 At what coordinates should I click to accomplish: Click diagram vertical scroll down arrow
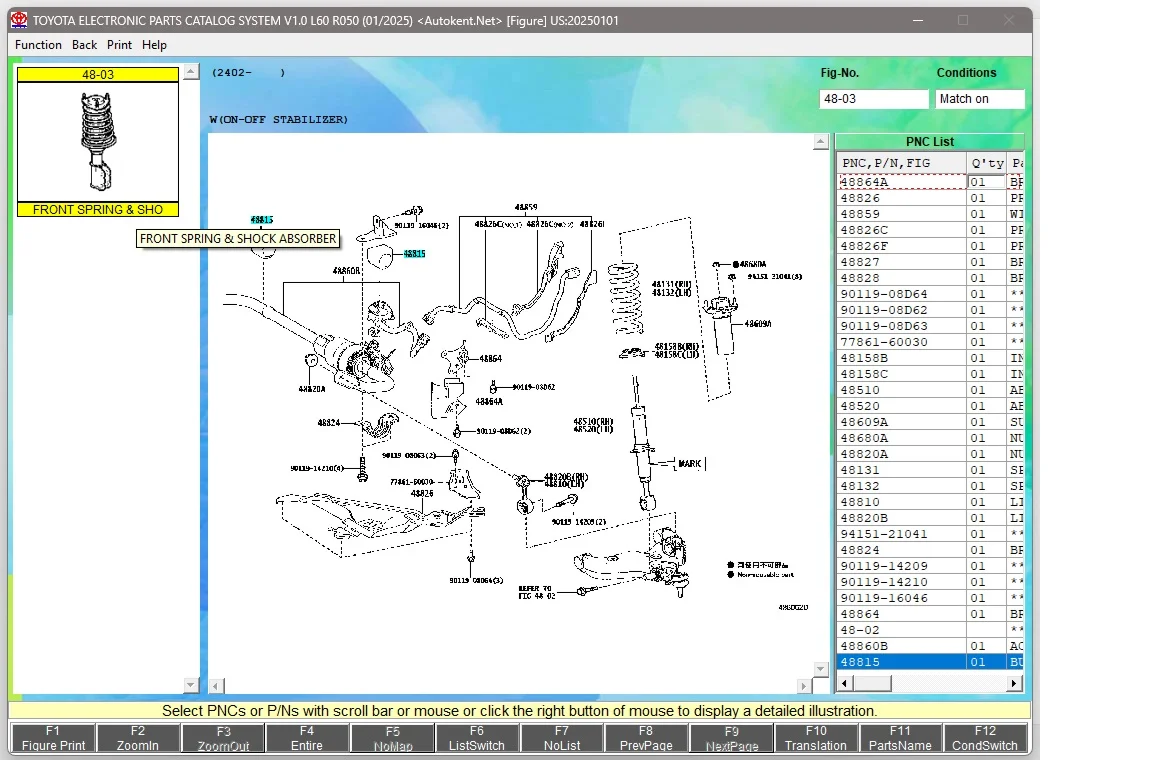[821, 668]
